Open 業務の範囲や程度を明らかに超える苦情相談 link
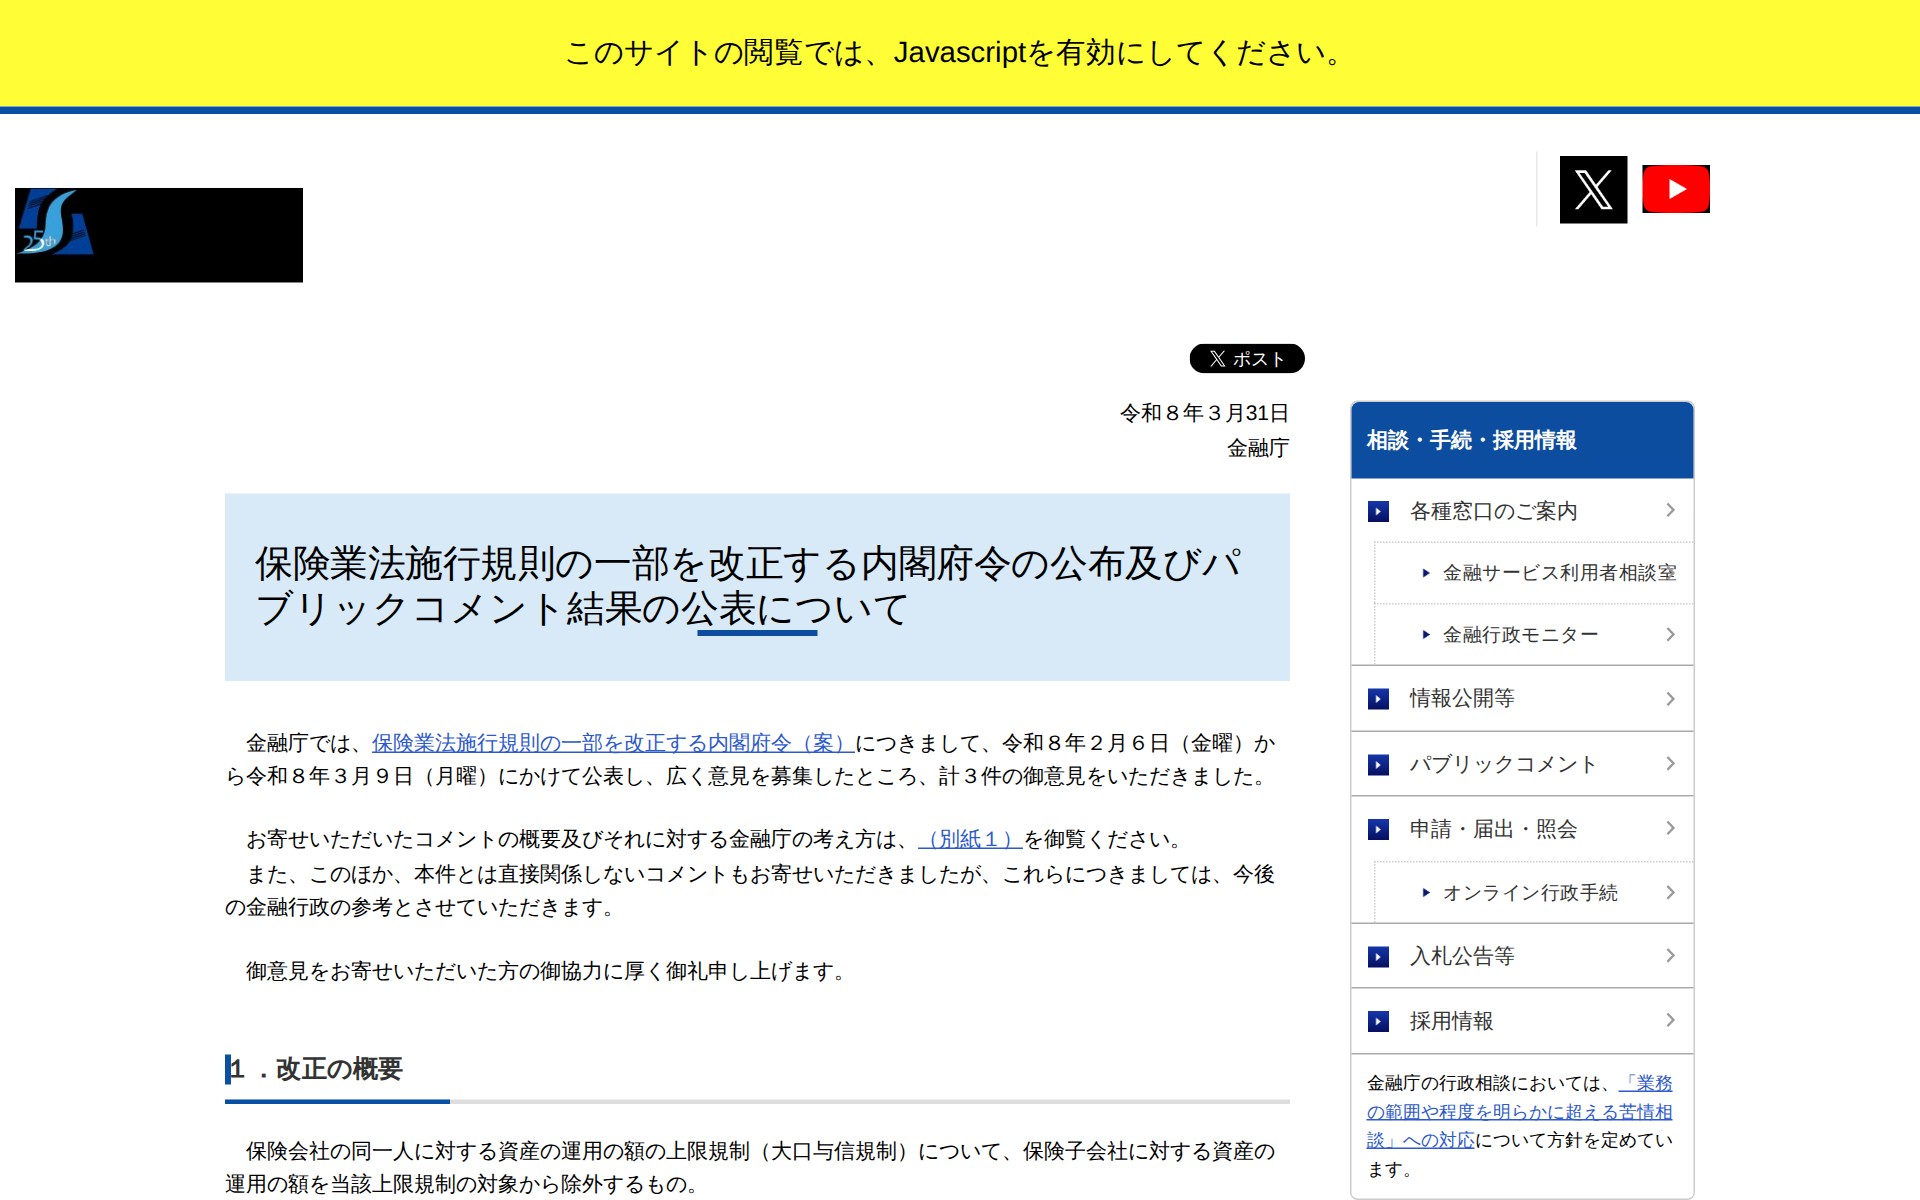The image size is (1920, 1200). (1518, 1112)
